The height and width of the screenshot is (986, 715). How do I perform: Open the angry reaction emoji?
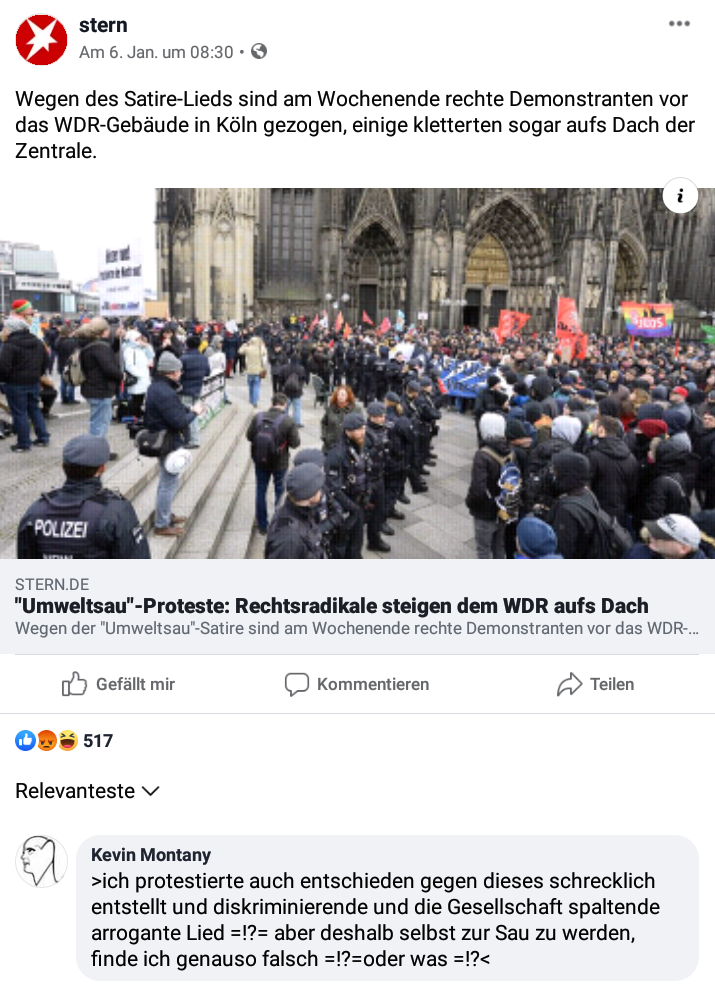coord(47,741)
